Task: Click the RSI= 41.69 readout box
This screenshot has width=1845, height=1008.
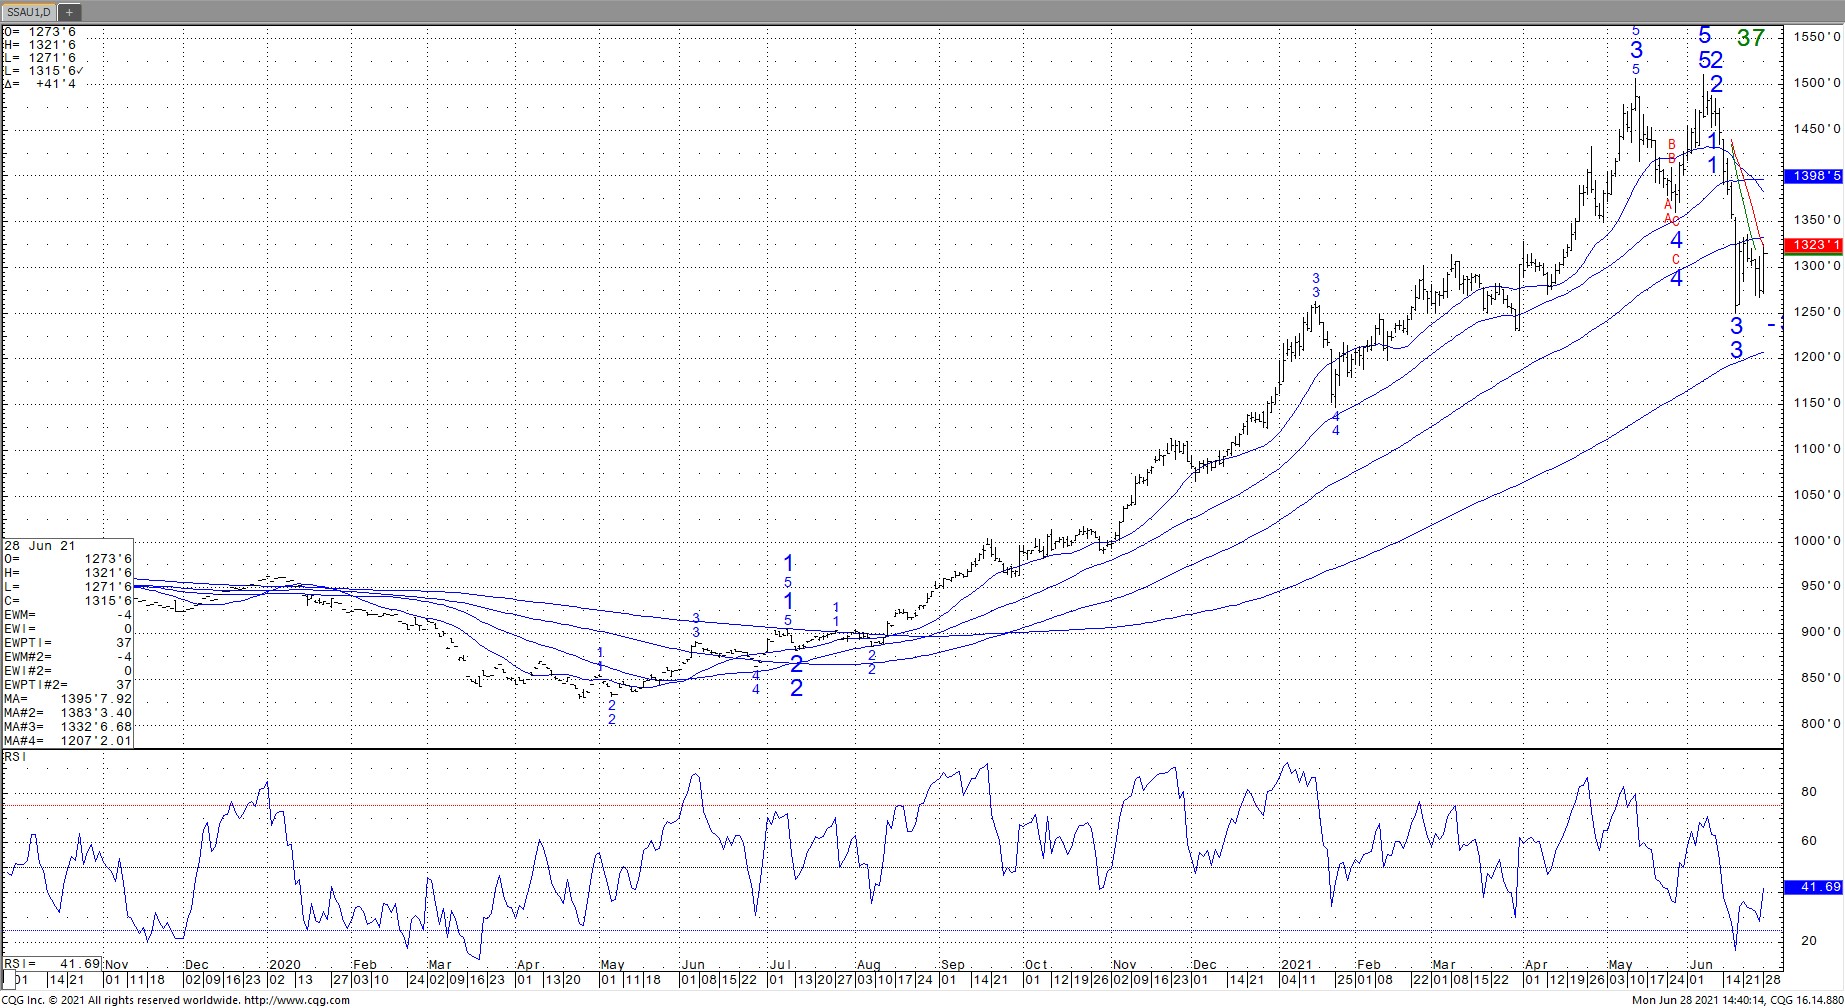Action: point(52,964)
